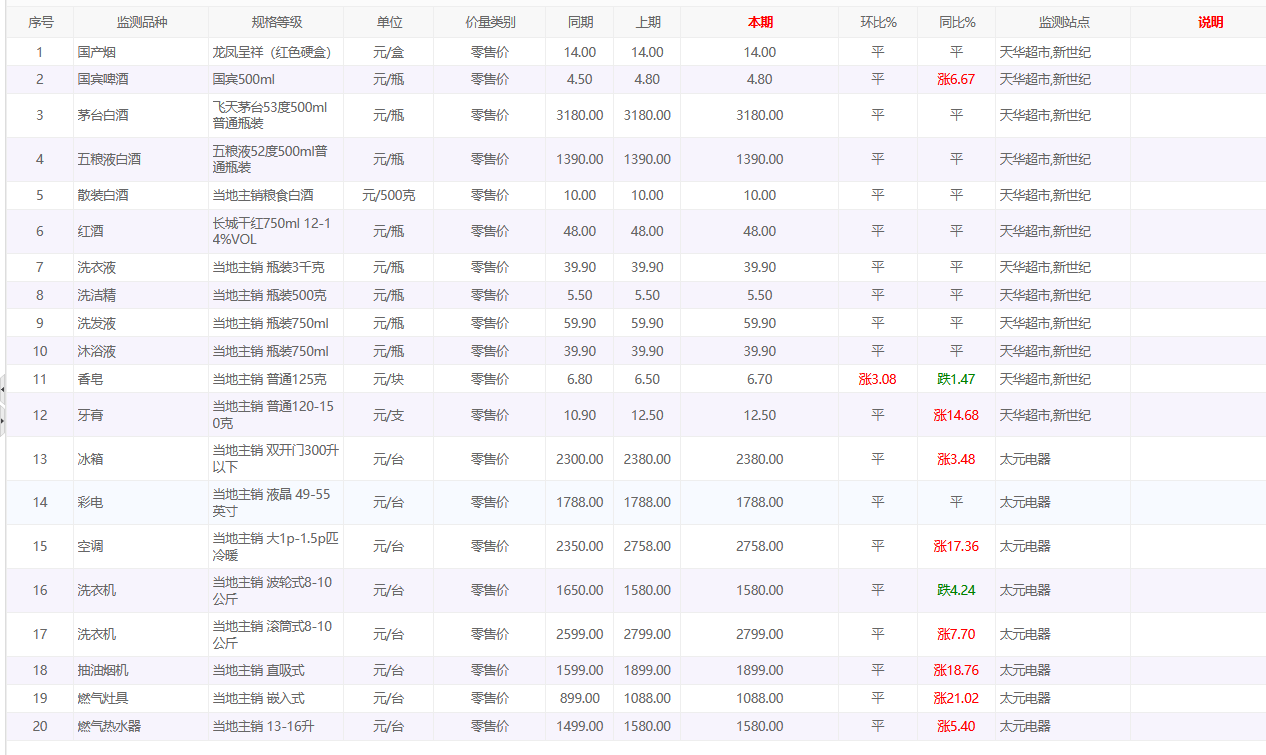Click the 序号 column header
1266x755 pixels.
(x=40, y=22)
